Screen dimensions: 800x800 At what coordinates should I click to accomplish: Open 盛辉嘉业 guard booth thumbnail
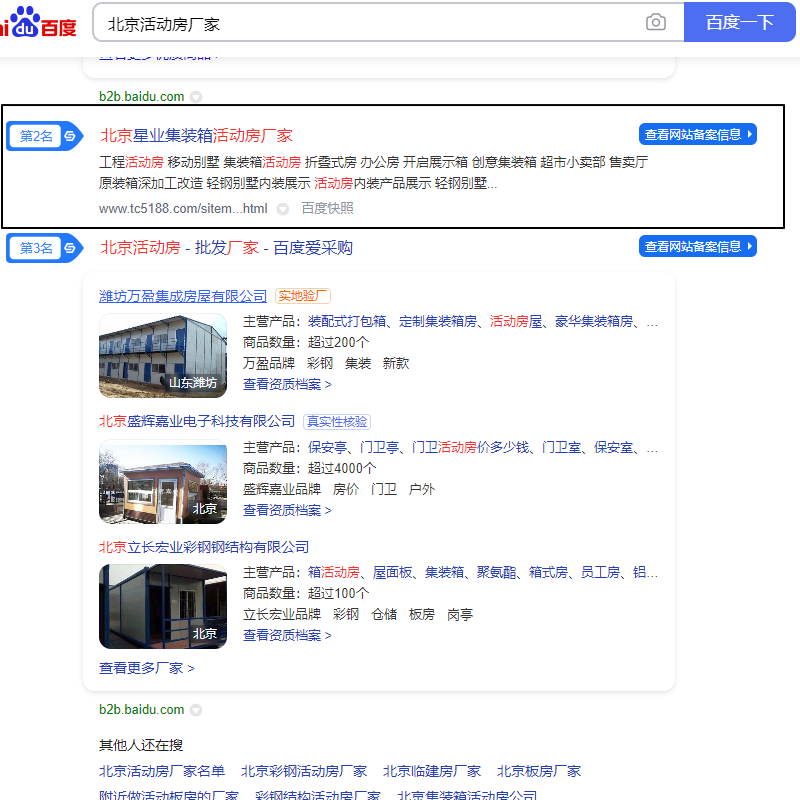[x=163, y=482]
